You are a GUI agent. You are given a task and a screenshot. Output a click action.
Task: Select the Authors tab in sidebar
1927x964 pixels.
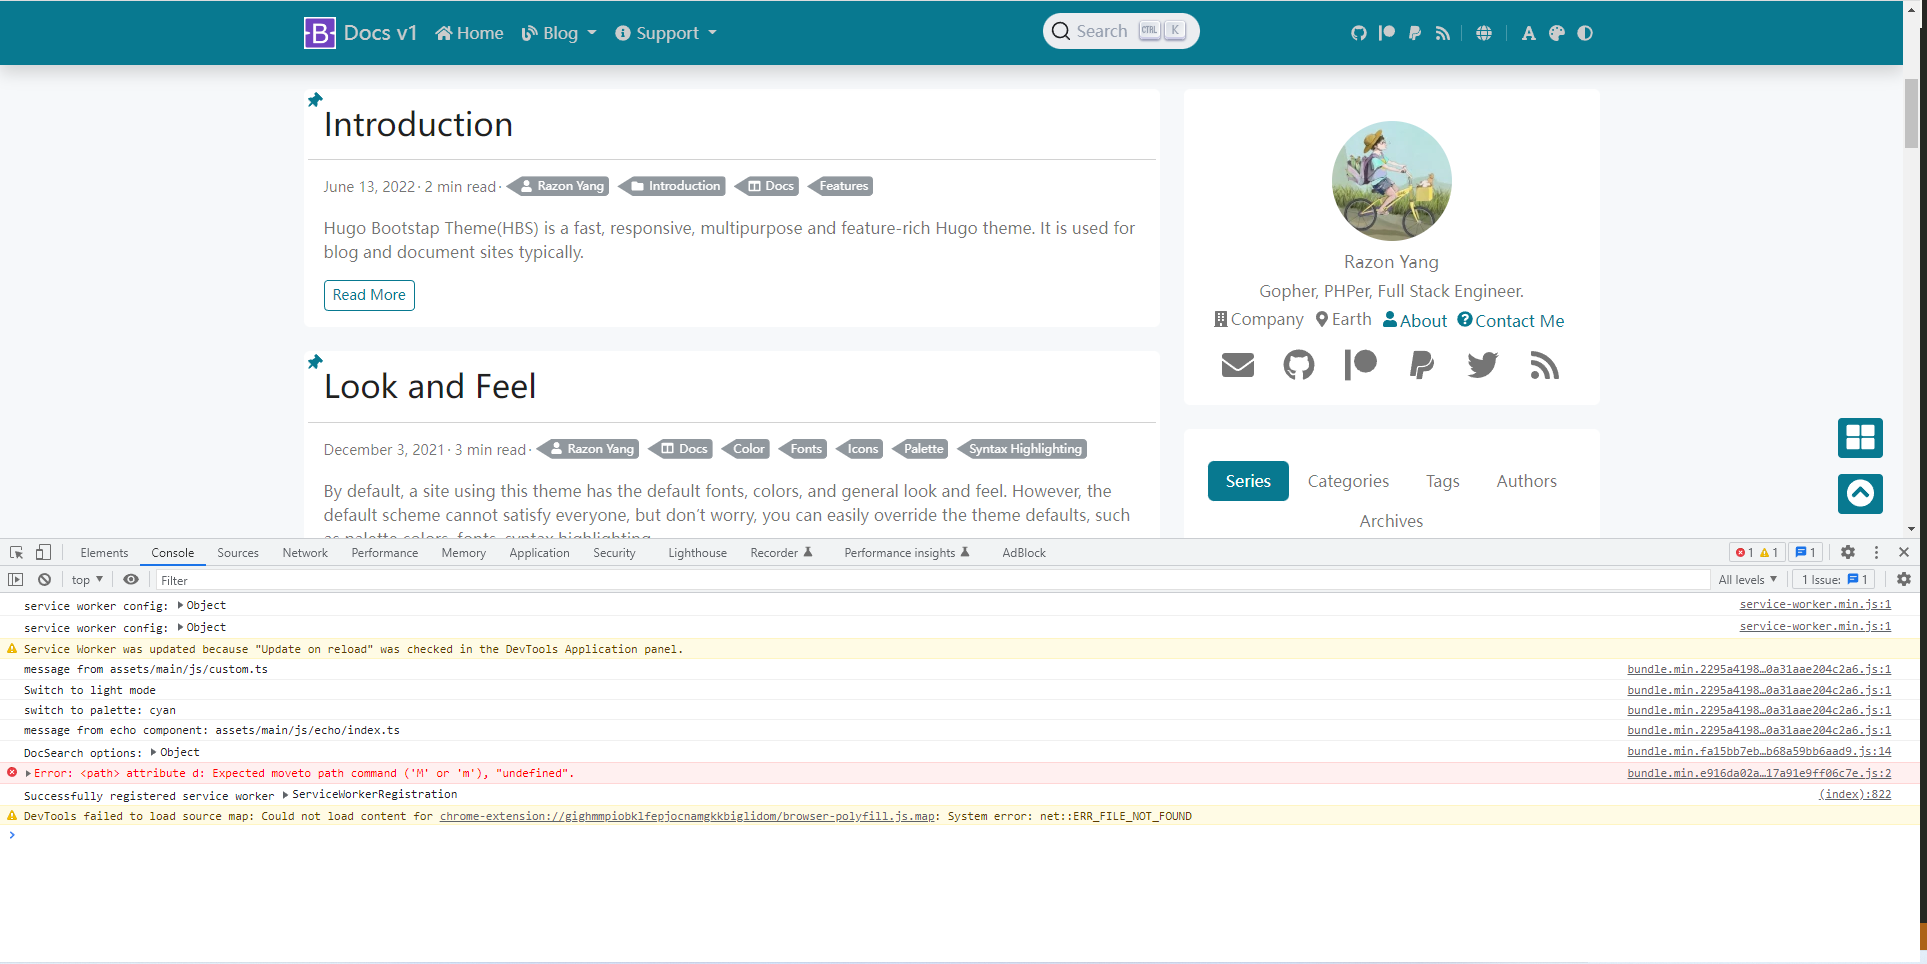[1526, 481]
